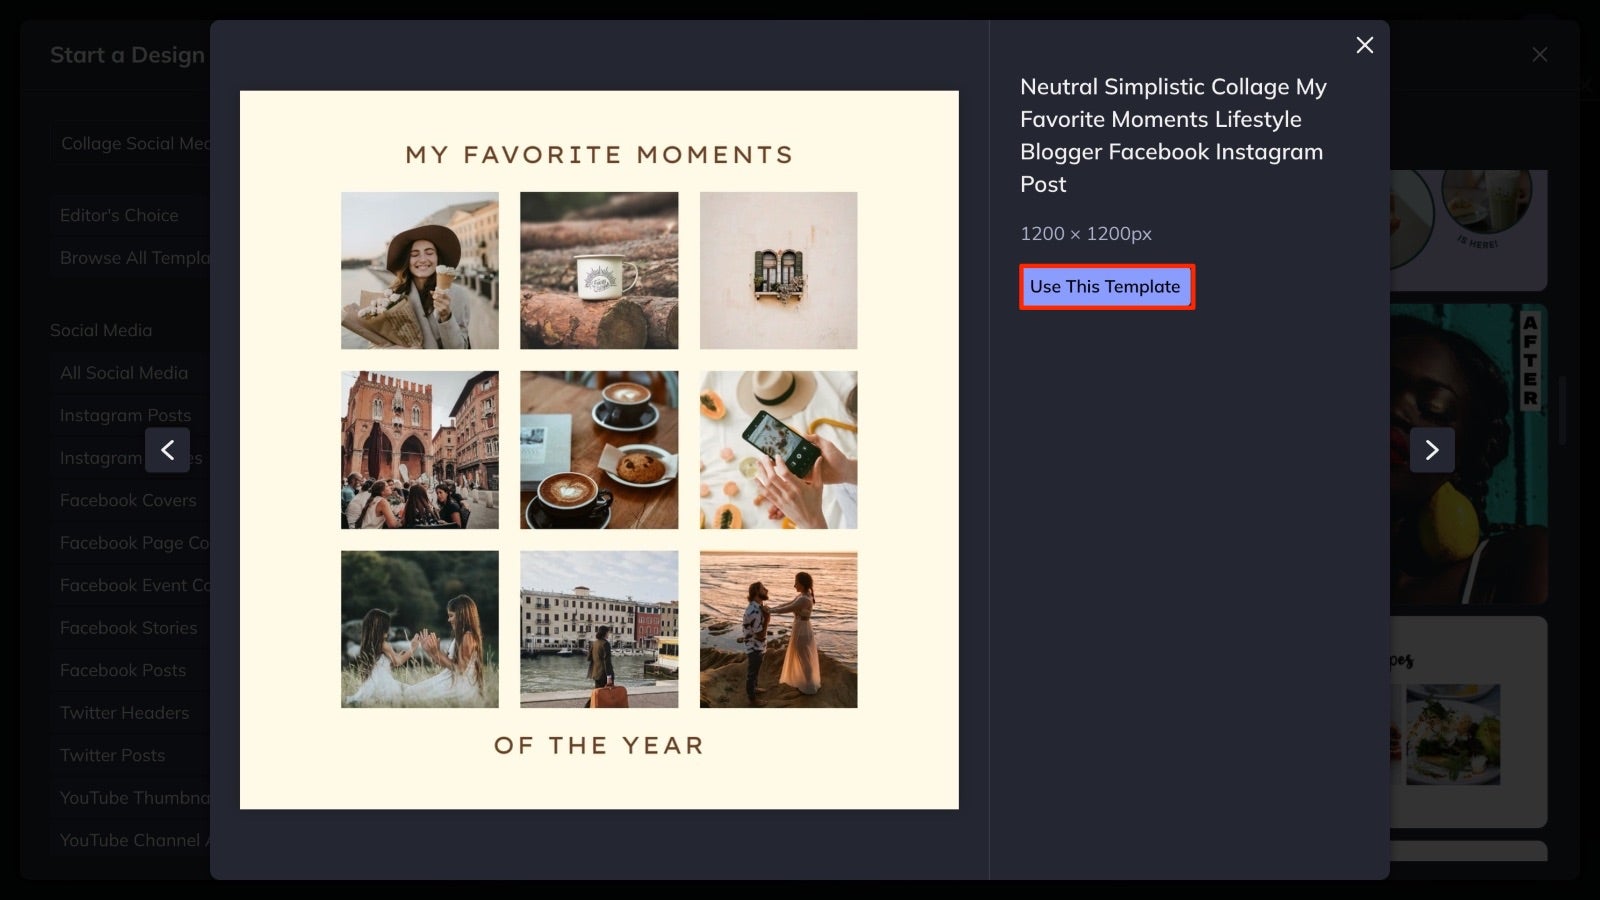Choose Facebook Stories templates
The image size is (1600, 900).
pyautogui.click(x=128, y=627)
